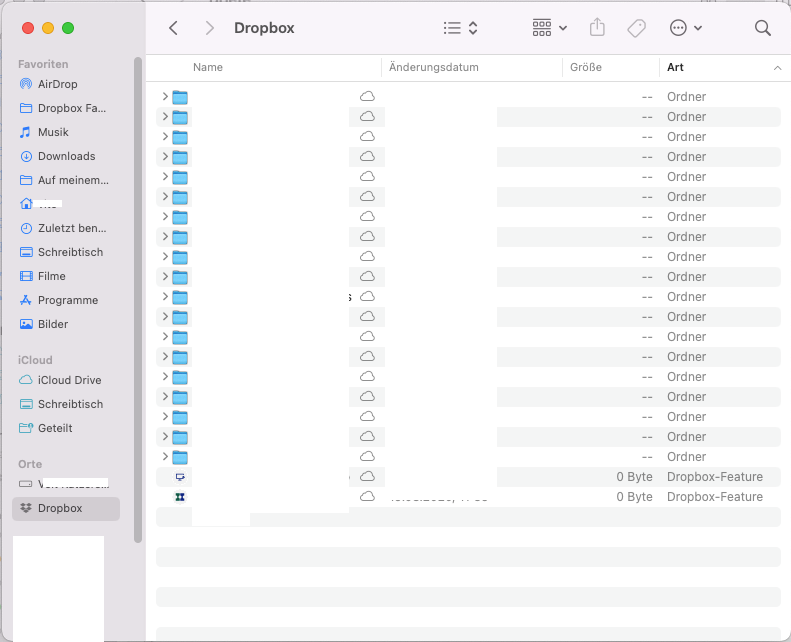Click the Share toolbar icon
This screenshot has width=791, height=642.
click(x=597, y=27)
